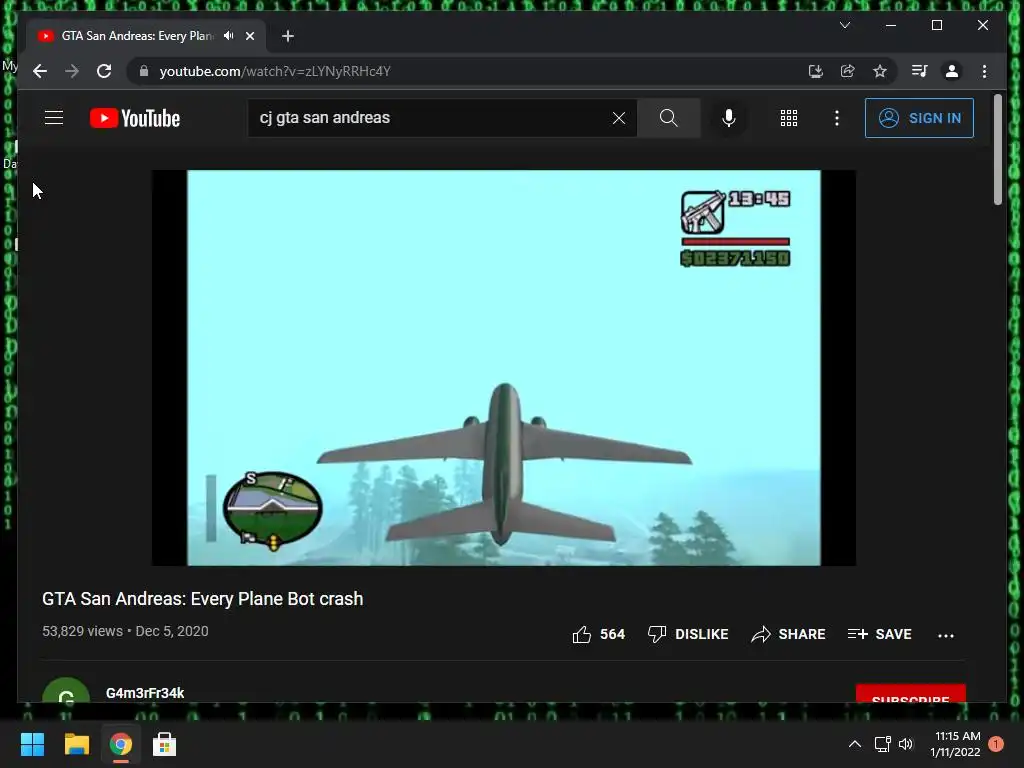Open Chrome three-dot menu
The image size is (1024, 768).
pyautogui.click(x=984, y=71)
